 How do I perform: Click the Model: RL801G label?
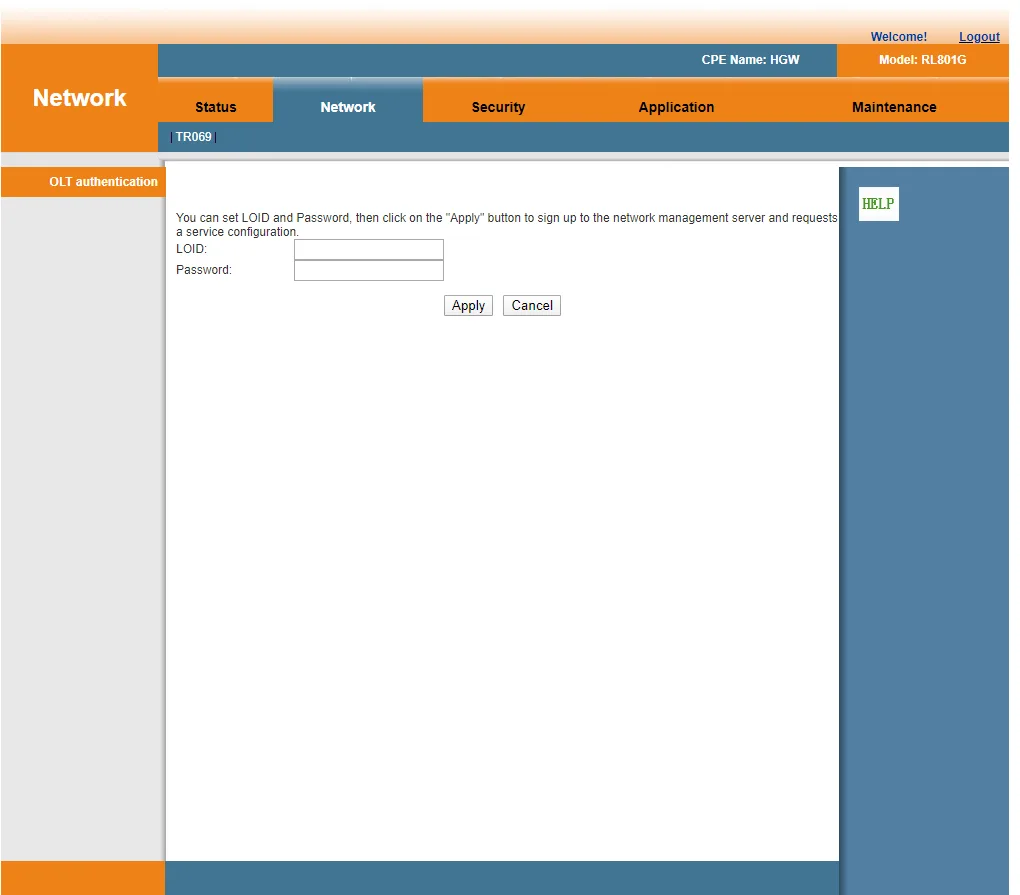pos(922,60)
